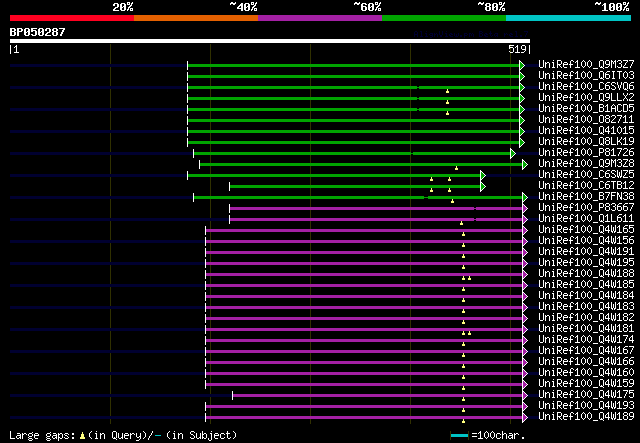Click the cyan ~100% identity legend segment
The width and height of the screenshot is (640, 443).
568,18
